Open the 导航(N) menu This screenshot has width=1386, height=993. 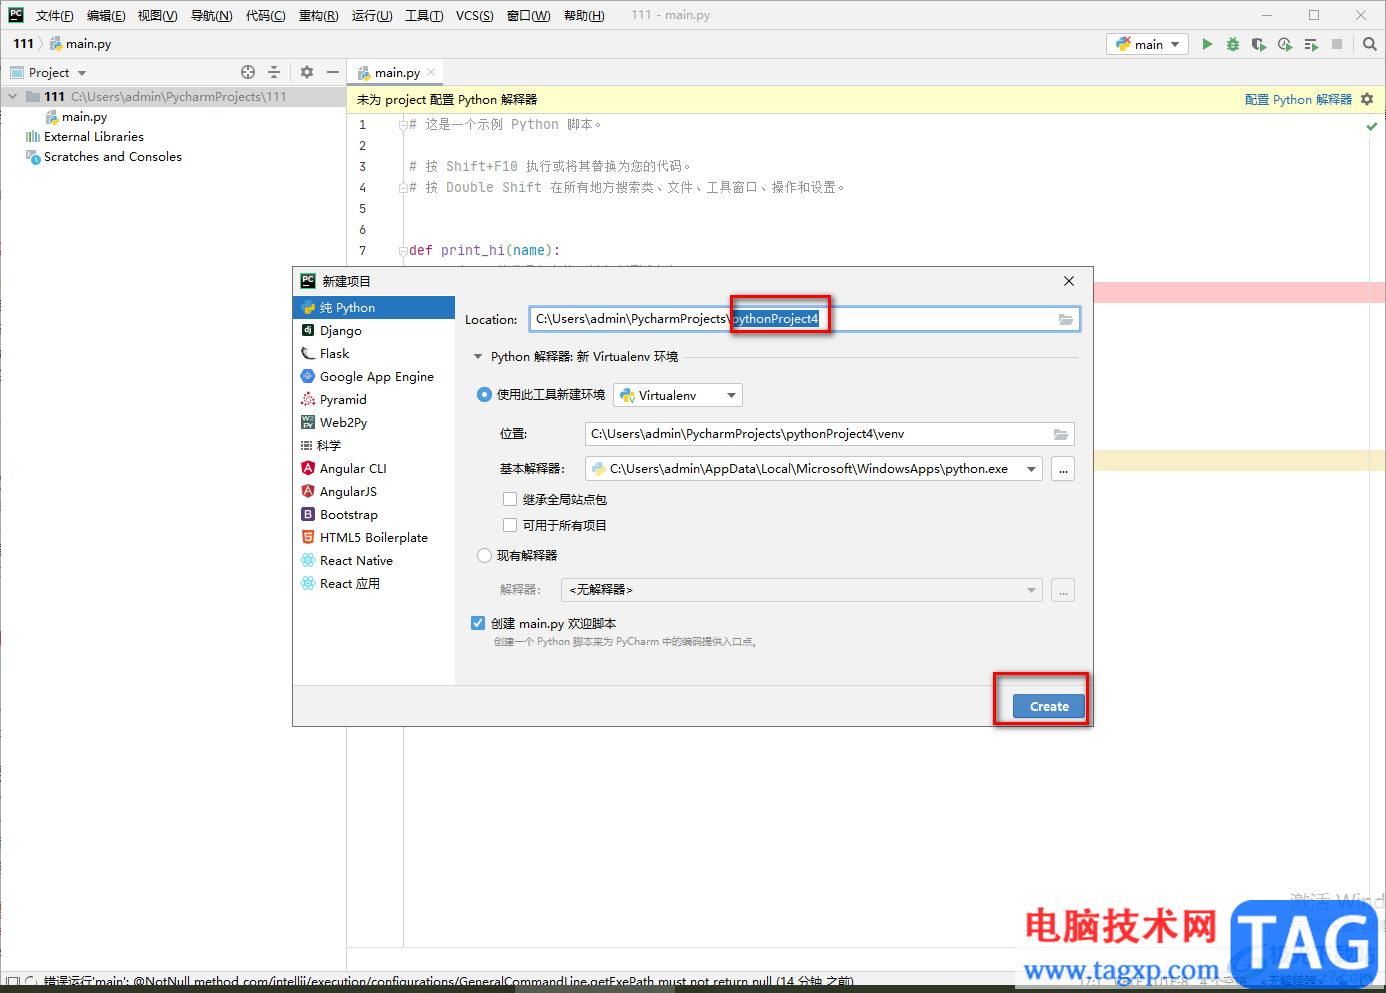pyautogui.click(x=211, y=15)
